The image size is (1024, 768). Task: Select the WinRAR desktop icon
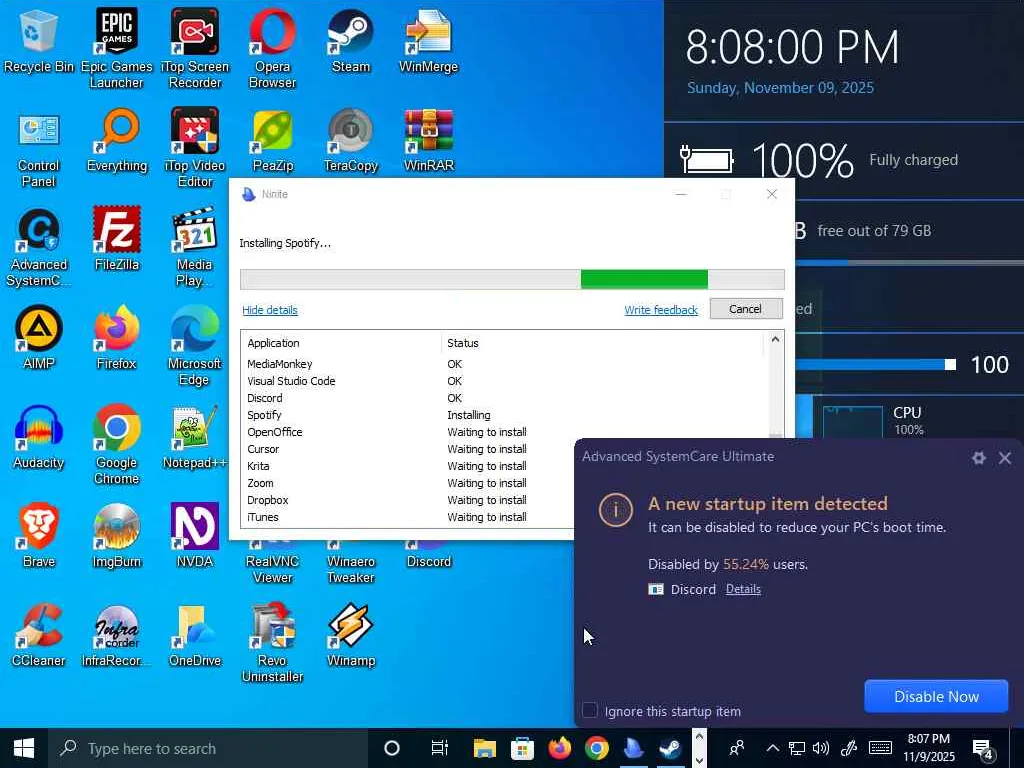(x=428, y=140)
